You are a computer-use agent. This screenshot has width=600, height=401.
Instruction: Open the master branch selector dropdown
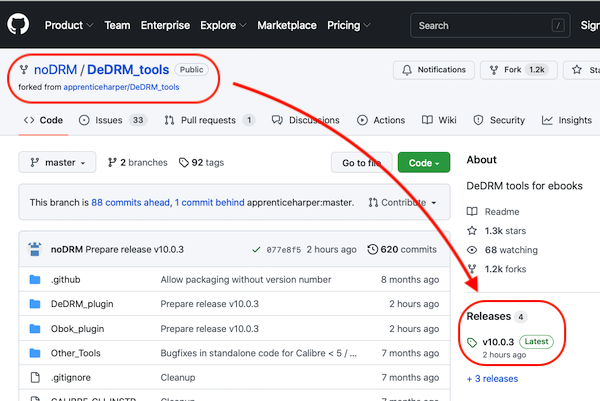57,163
